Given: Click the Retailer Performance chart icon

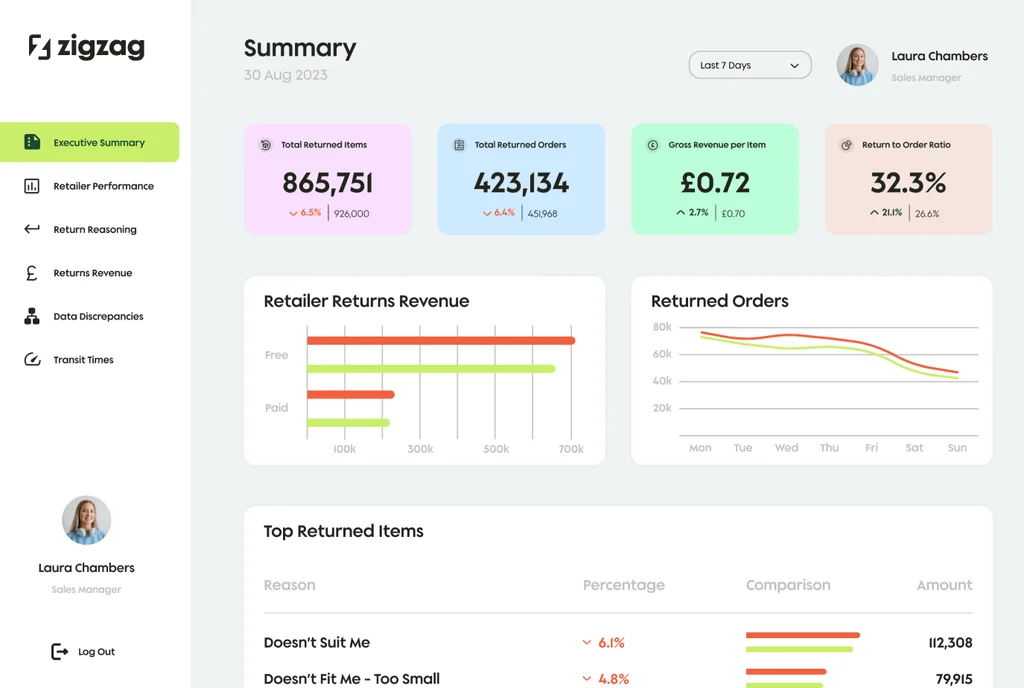Looking at the screenshot, I should tap(32, 186).
